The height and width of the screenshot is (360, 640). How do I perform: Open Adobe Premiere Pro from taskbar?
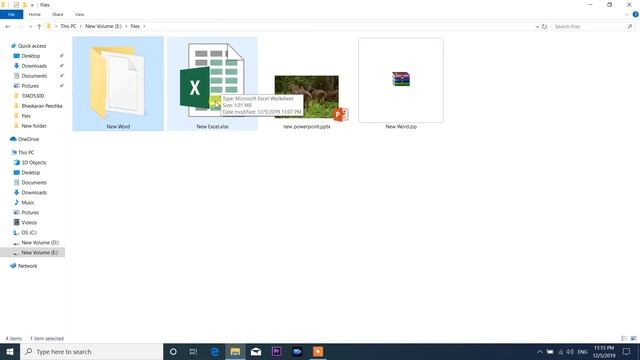(276, 351)
